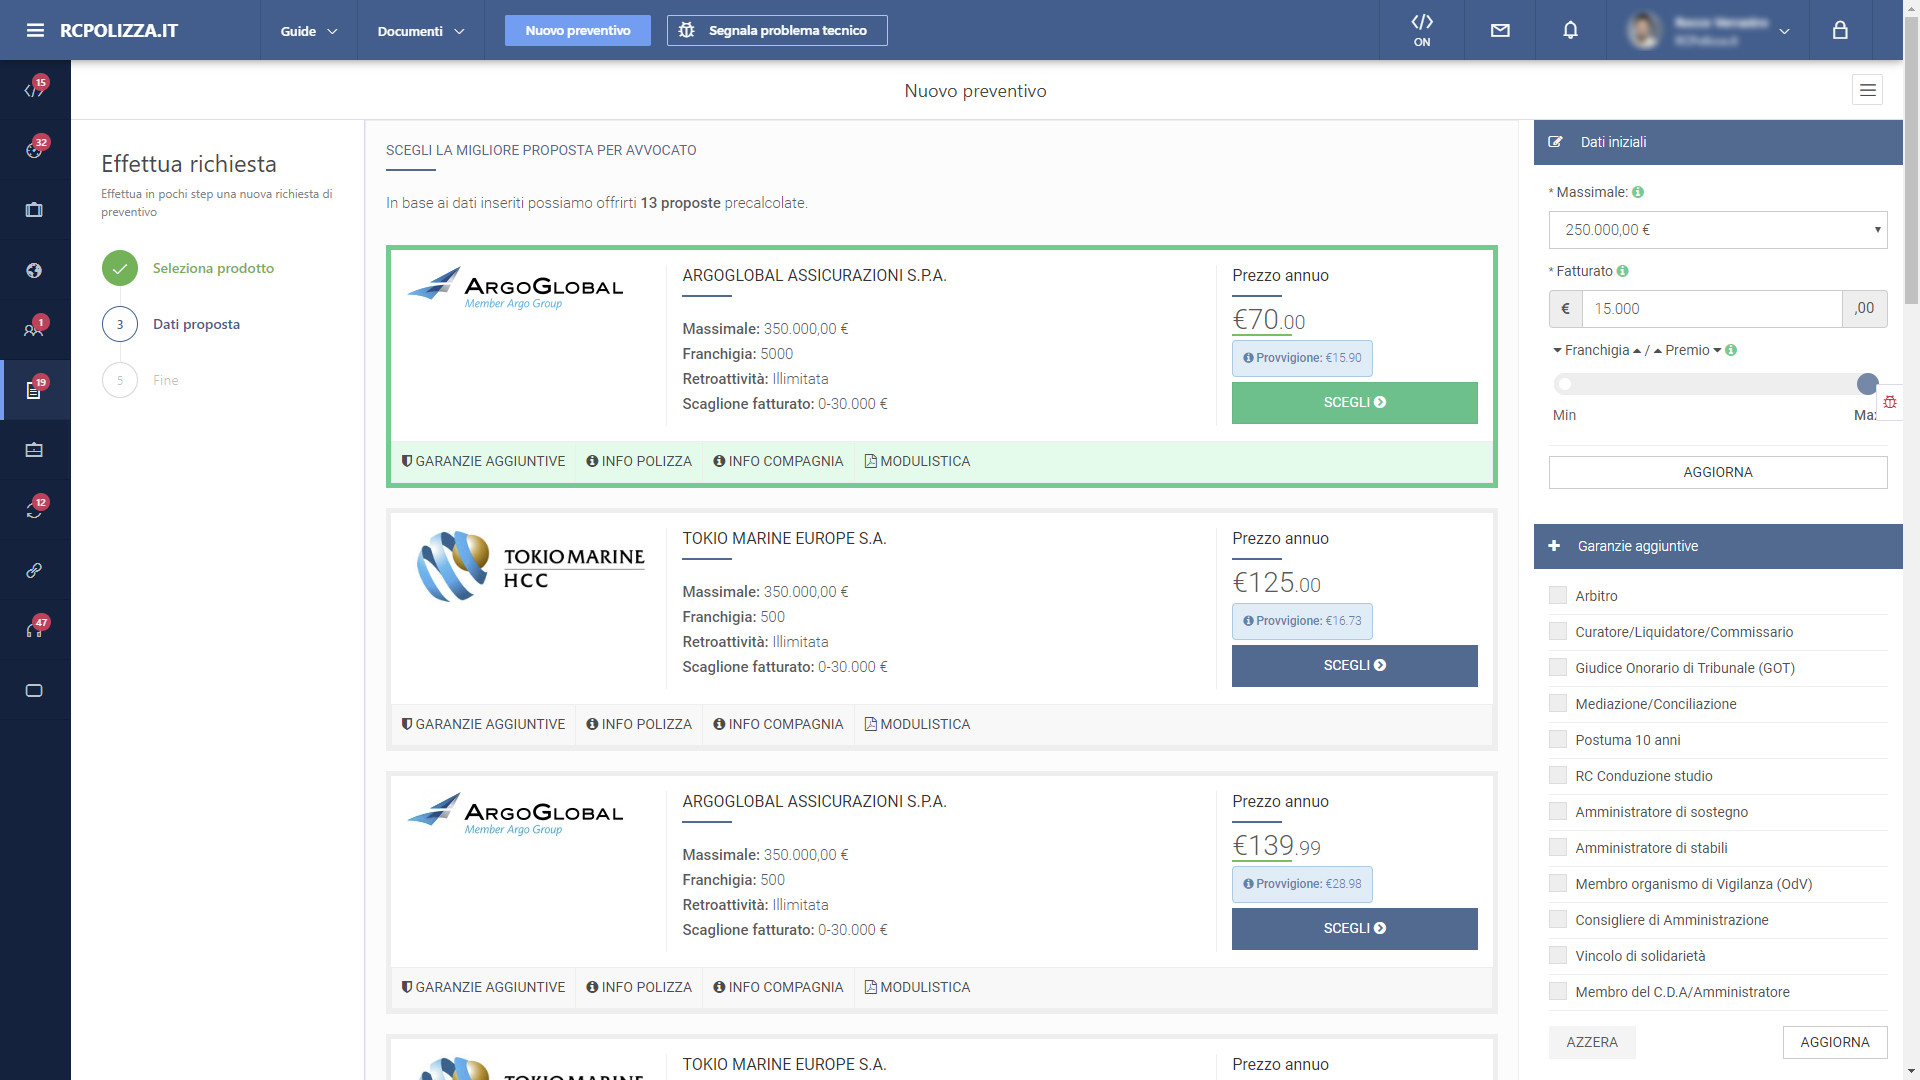Tick the RC Conduzione studio checkbox
This screenshot has width=1920, height=1080.
coord(1558,776)
